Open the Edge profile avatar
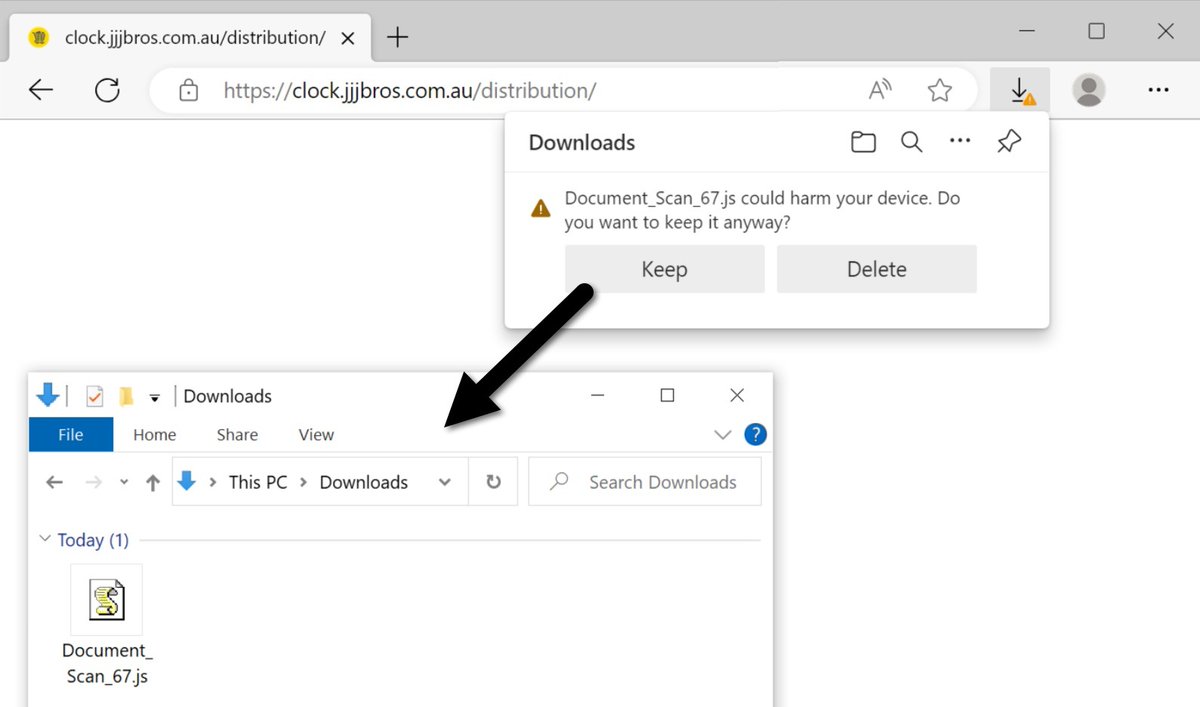This screenshot has height=707, width=1200. tap(1088, 89)
